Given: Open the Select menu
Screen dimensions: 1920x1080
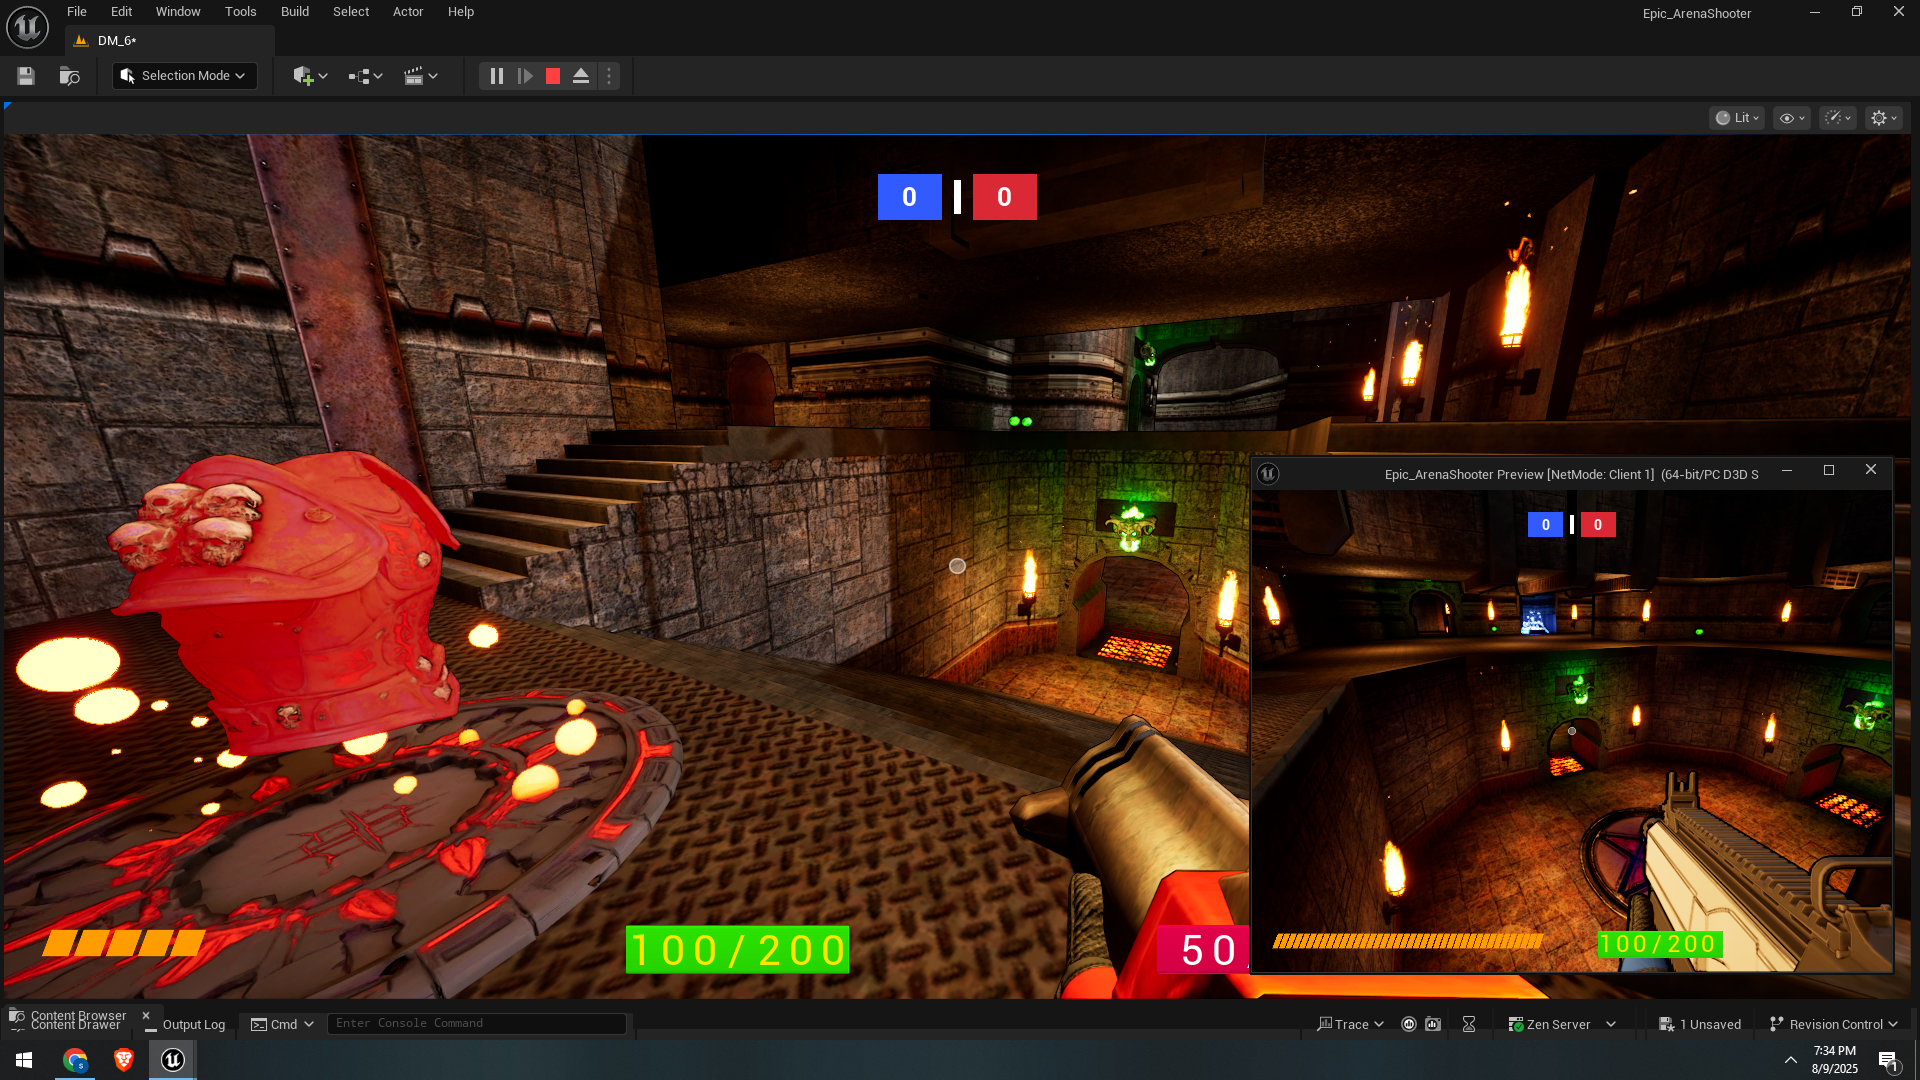Looking at the screenshot, I should (x=351, y=12).
